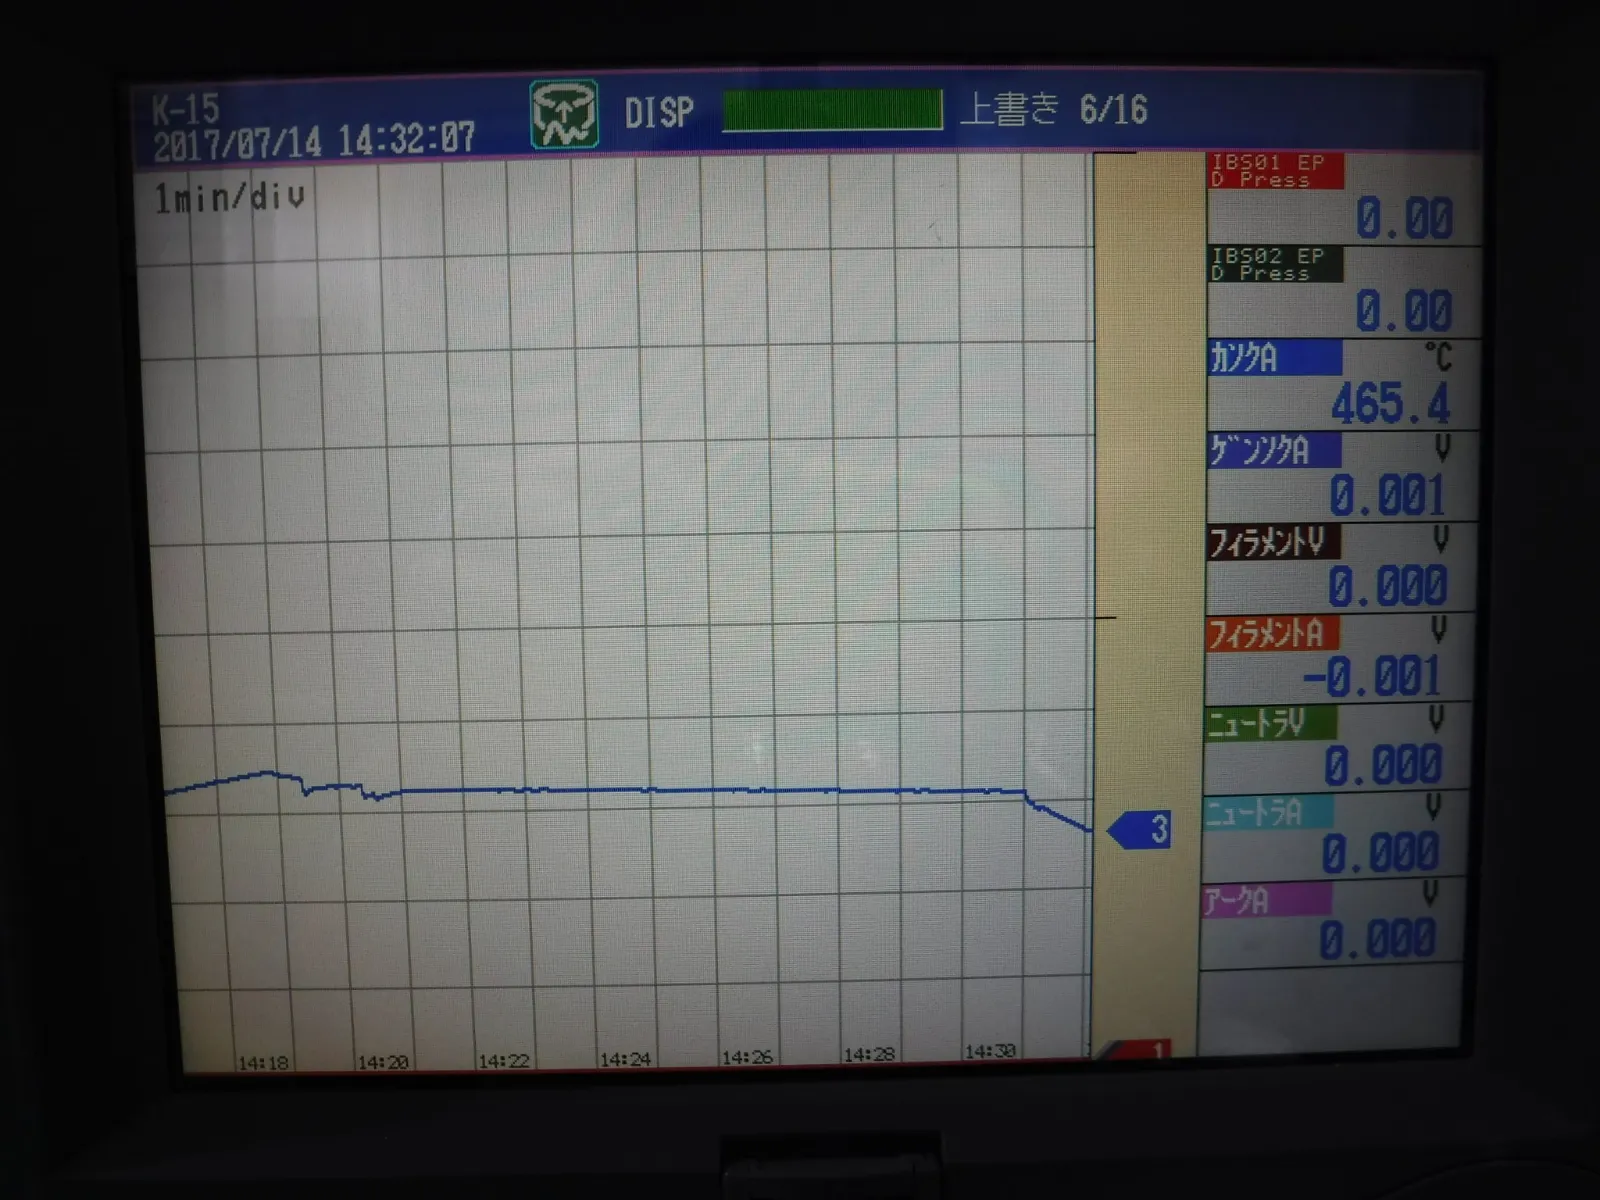
Task: Select the red channel 1 marker
Action: [x=1137, y=1049]
